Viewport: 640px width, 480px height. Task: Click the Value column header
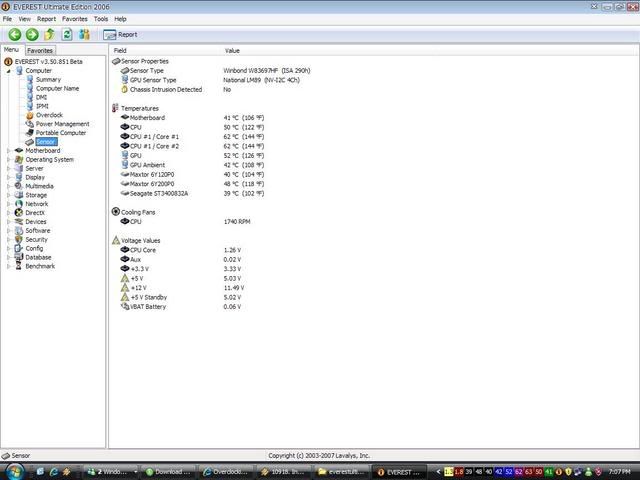tap(232, 50)
